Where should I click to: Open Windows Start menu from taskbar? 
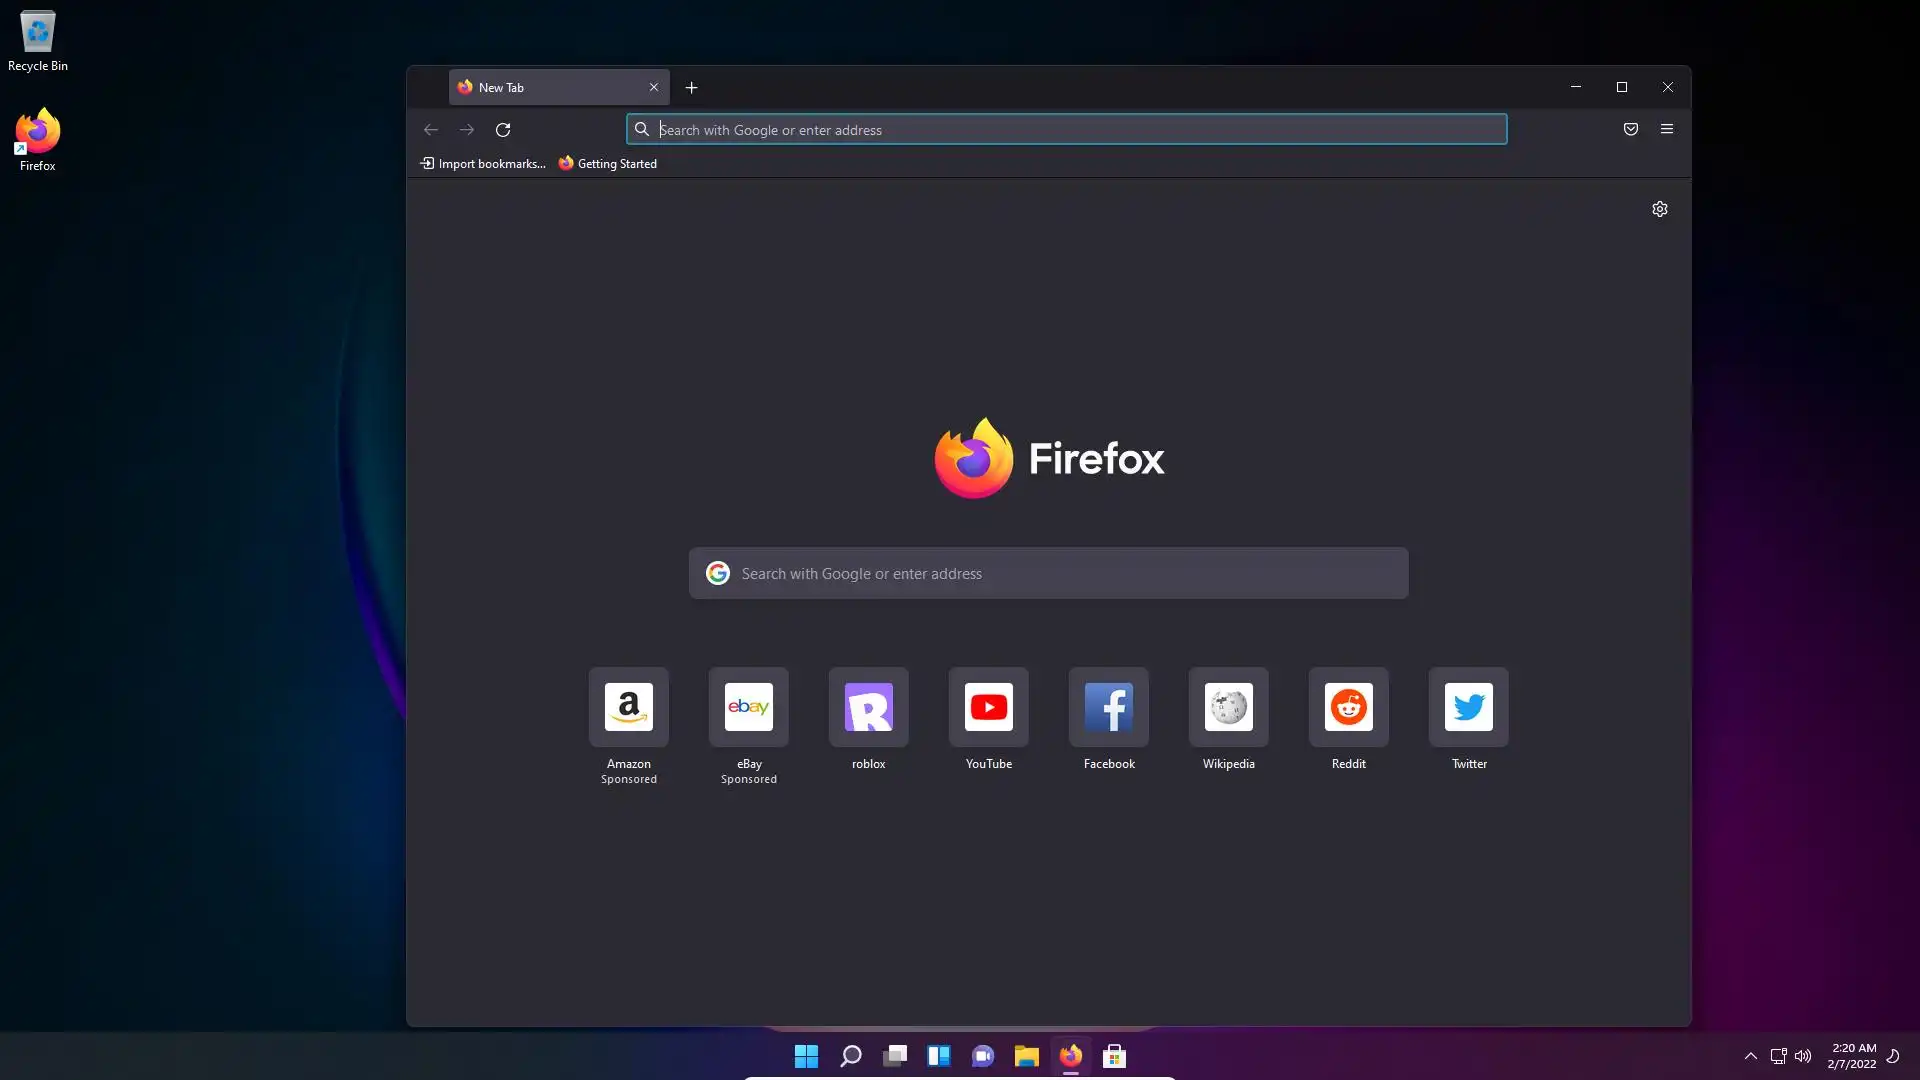pos(806,1056)
